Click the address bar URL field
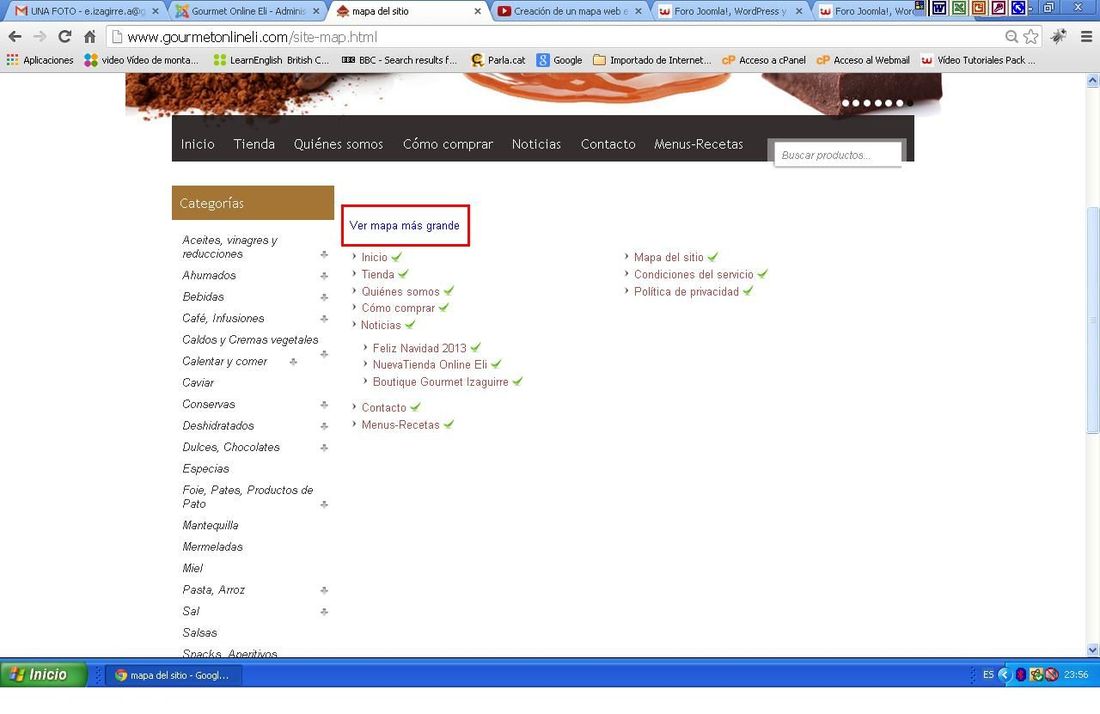This screenshot has width=1100, height=714. point(554,36)
